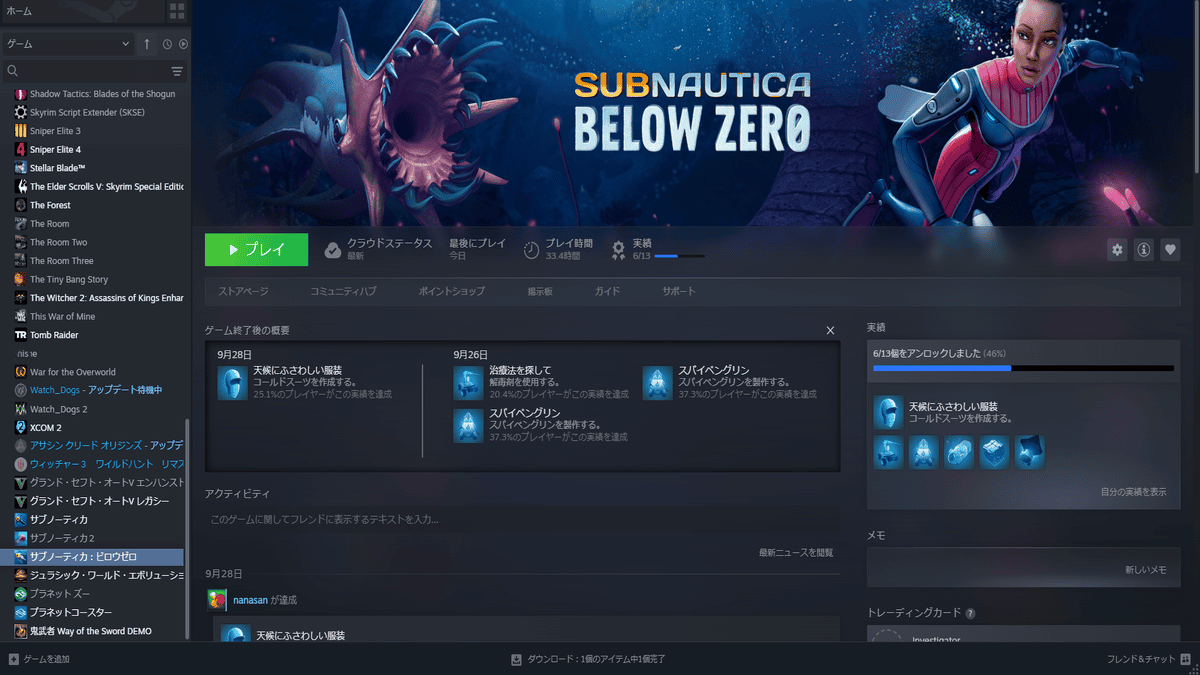Image resolution: width=1200 pixels, height=675 pixels.
Task: Click the Tomb Raider TR icon in the list
Action: (x=21, y=335)
